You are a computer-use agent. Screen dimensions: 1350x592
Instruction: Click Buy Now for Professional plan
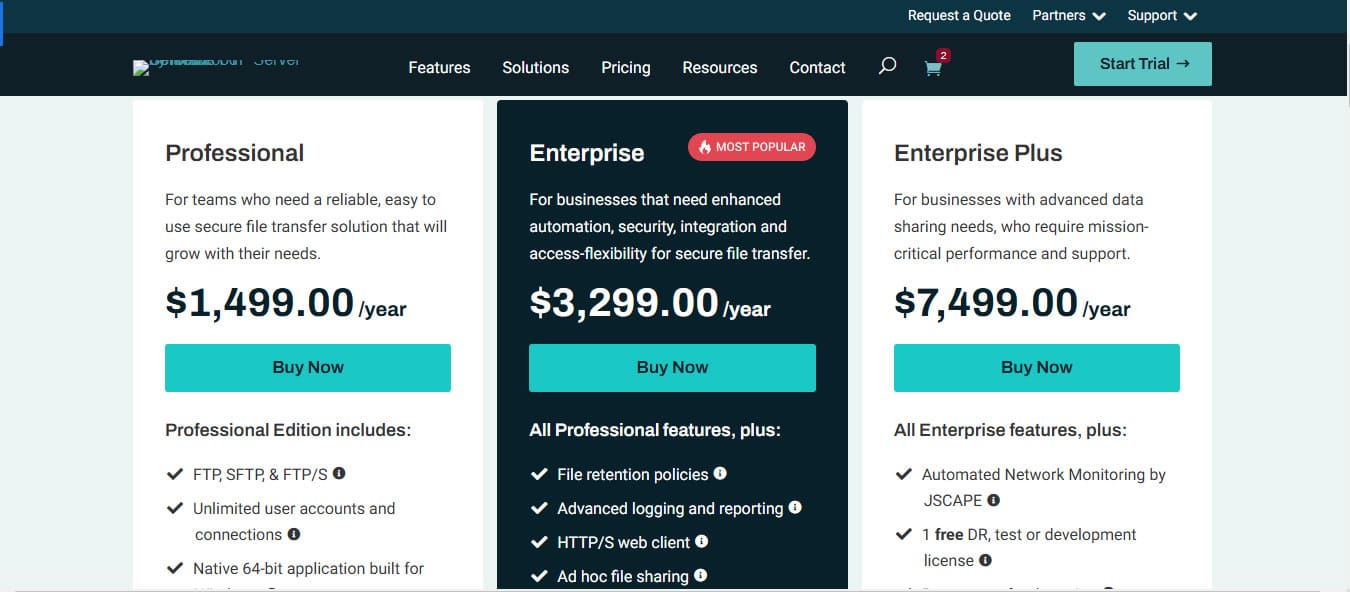click(308, 368)
